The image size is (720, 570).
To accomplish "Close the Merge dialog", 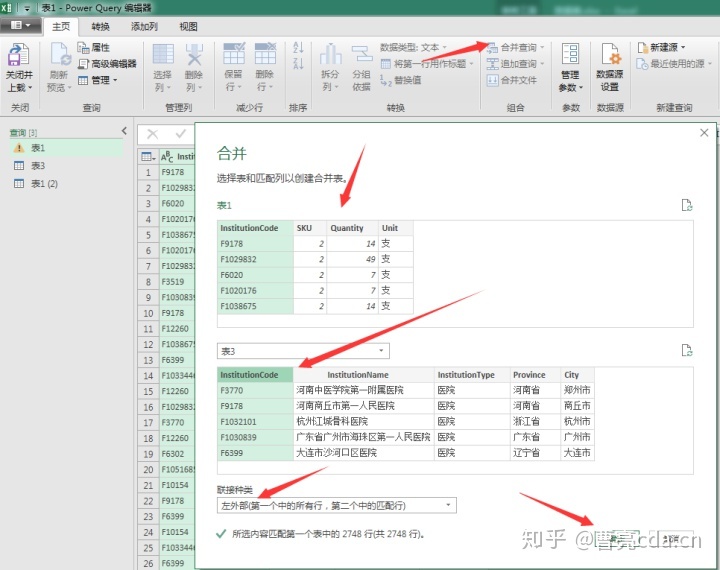I will pos(704,133).
